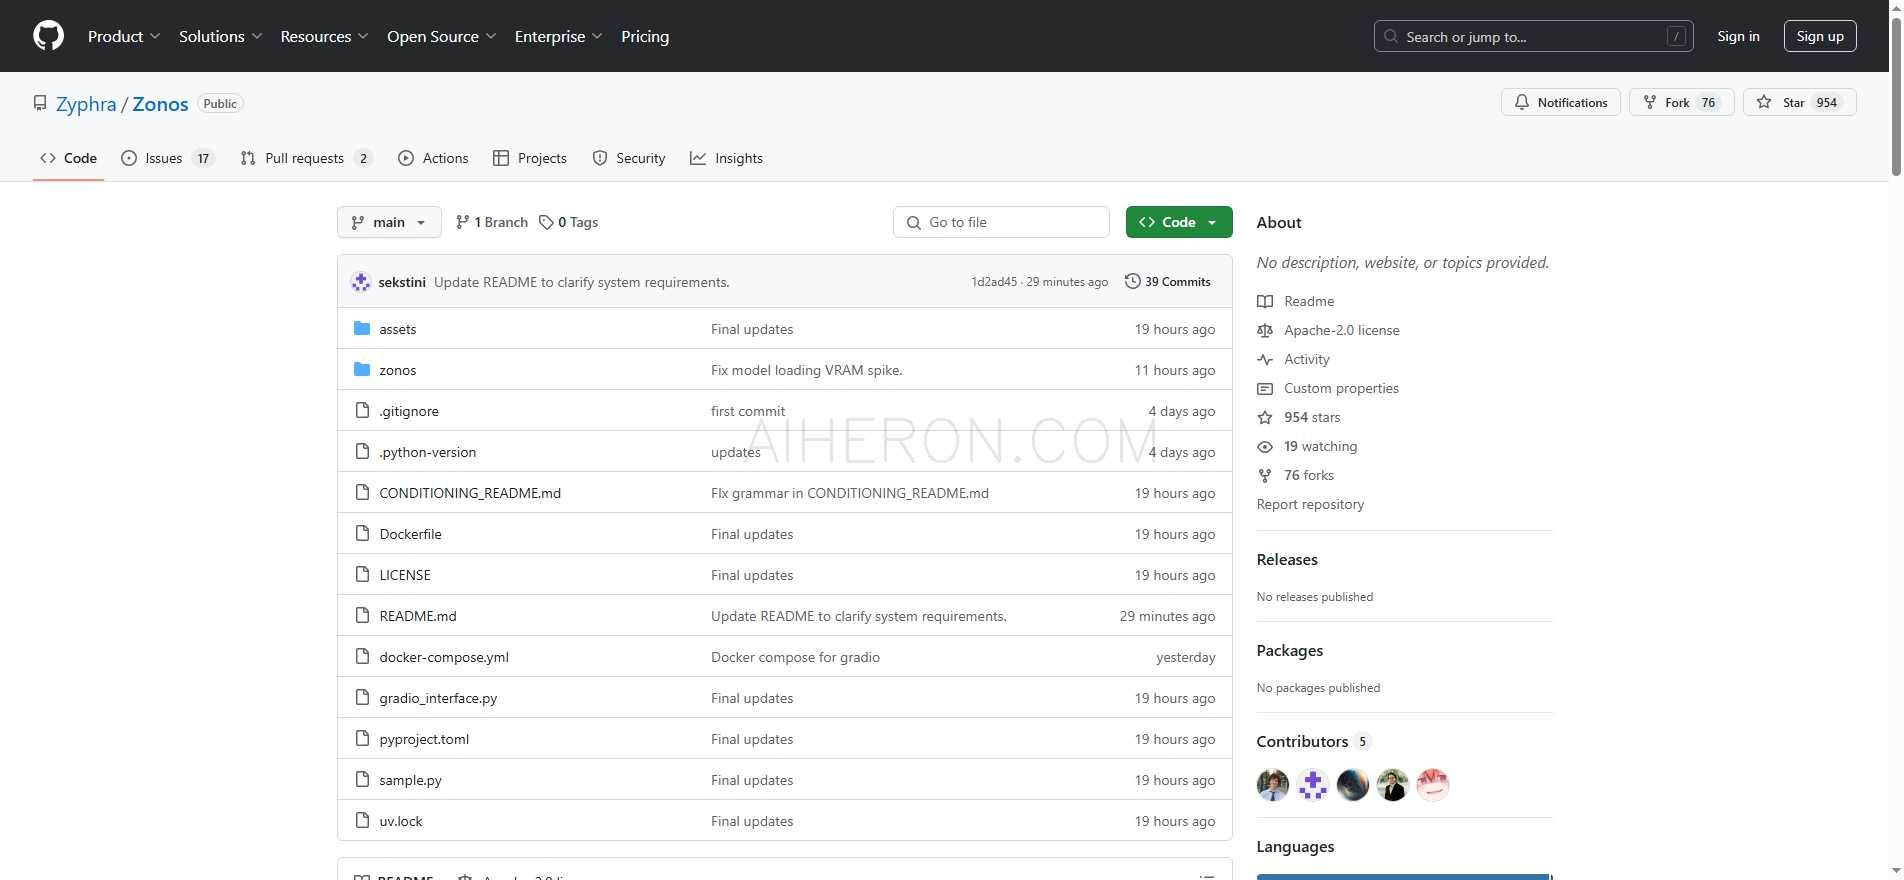Screen dimensions: 1904x880
Task: Click the tag icon beside 0 Tags
Action: (x=546, y=222)
